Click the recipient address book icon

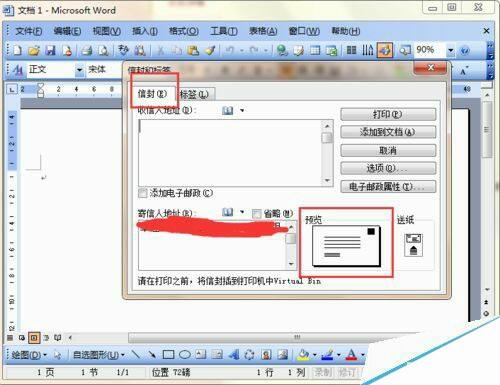click(x=228, y=110)
